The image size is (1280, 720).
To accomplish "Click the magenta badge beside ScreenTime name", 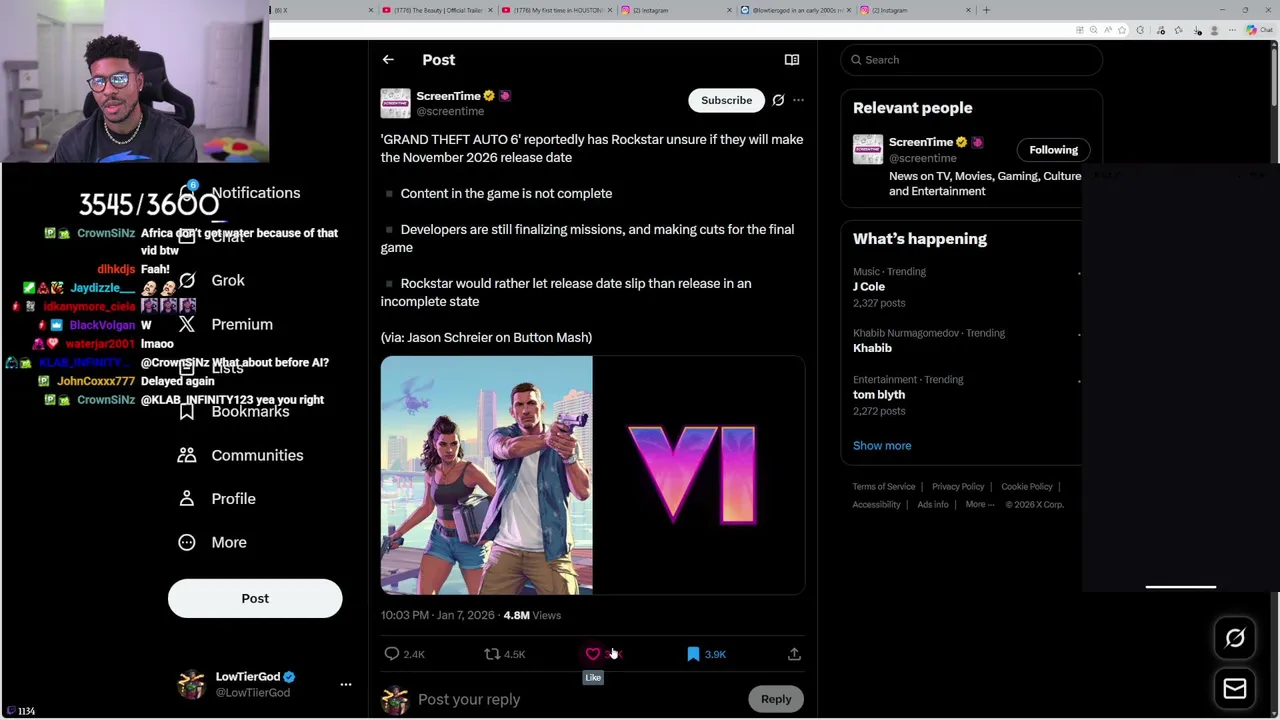I will [505, 96].
